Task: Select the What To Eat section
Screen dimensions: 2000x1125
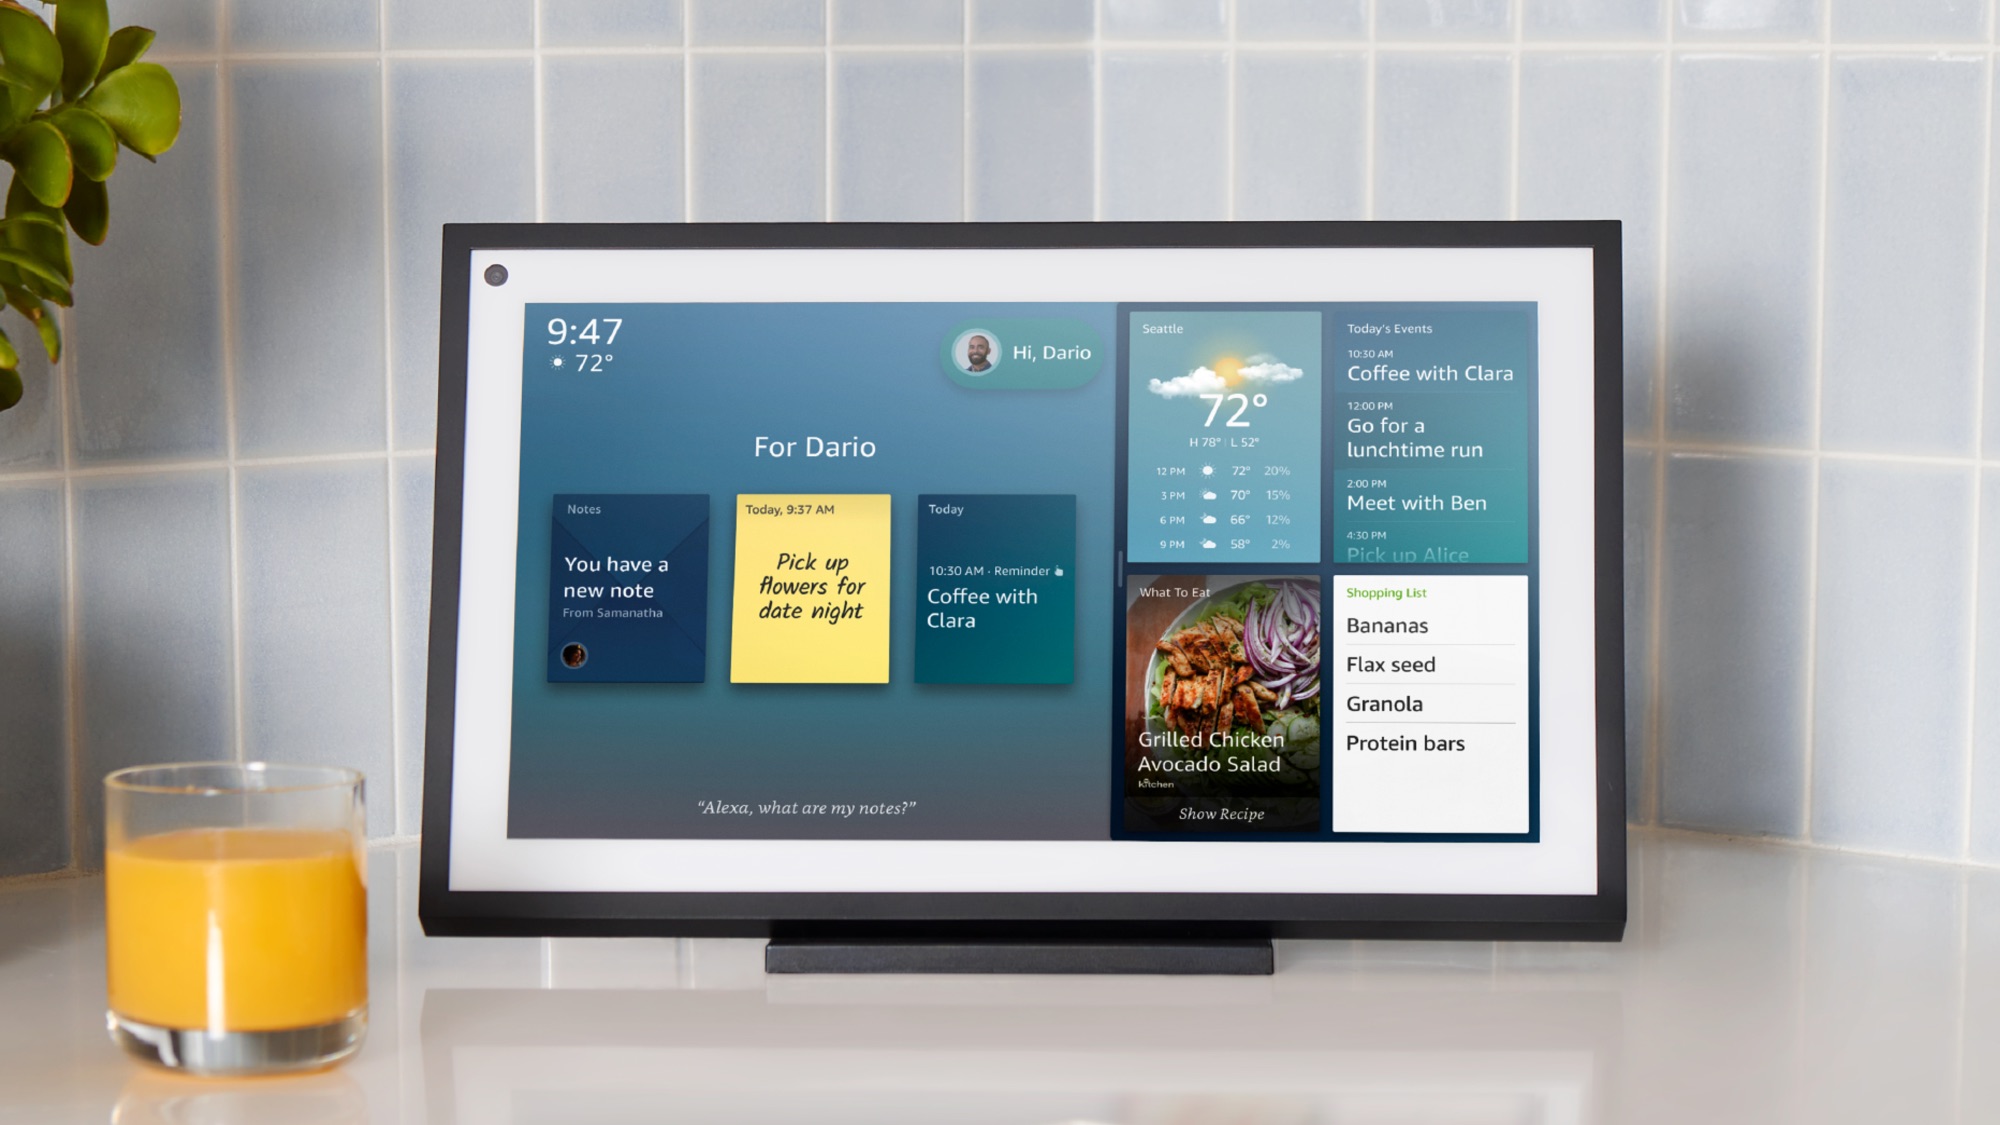Action: coord(1223,701)
